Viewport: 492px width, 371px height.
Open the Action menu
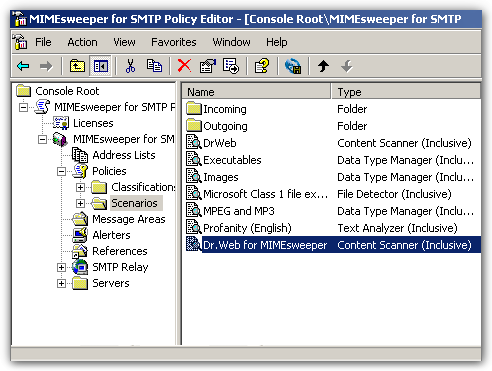click(82, 42)
